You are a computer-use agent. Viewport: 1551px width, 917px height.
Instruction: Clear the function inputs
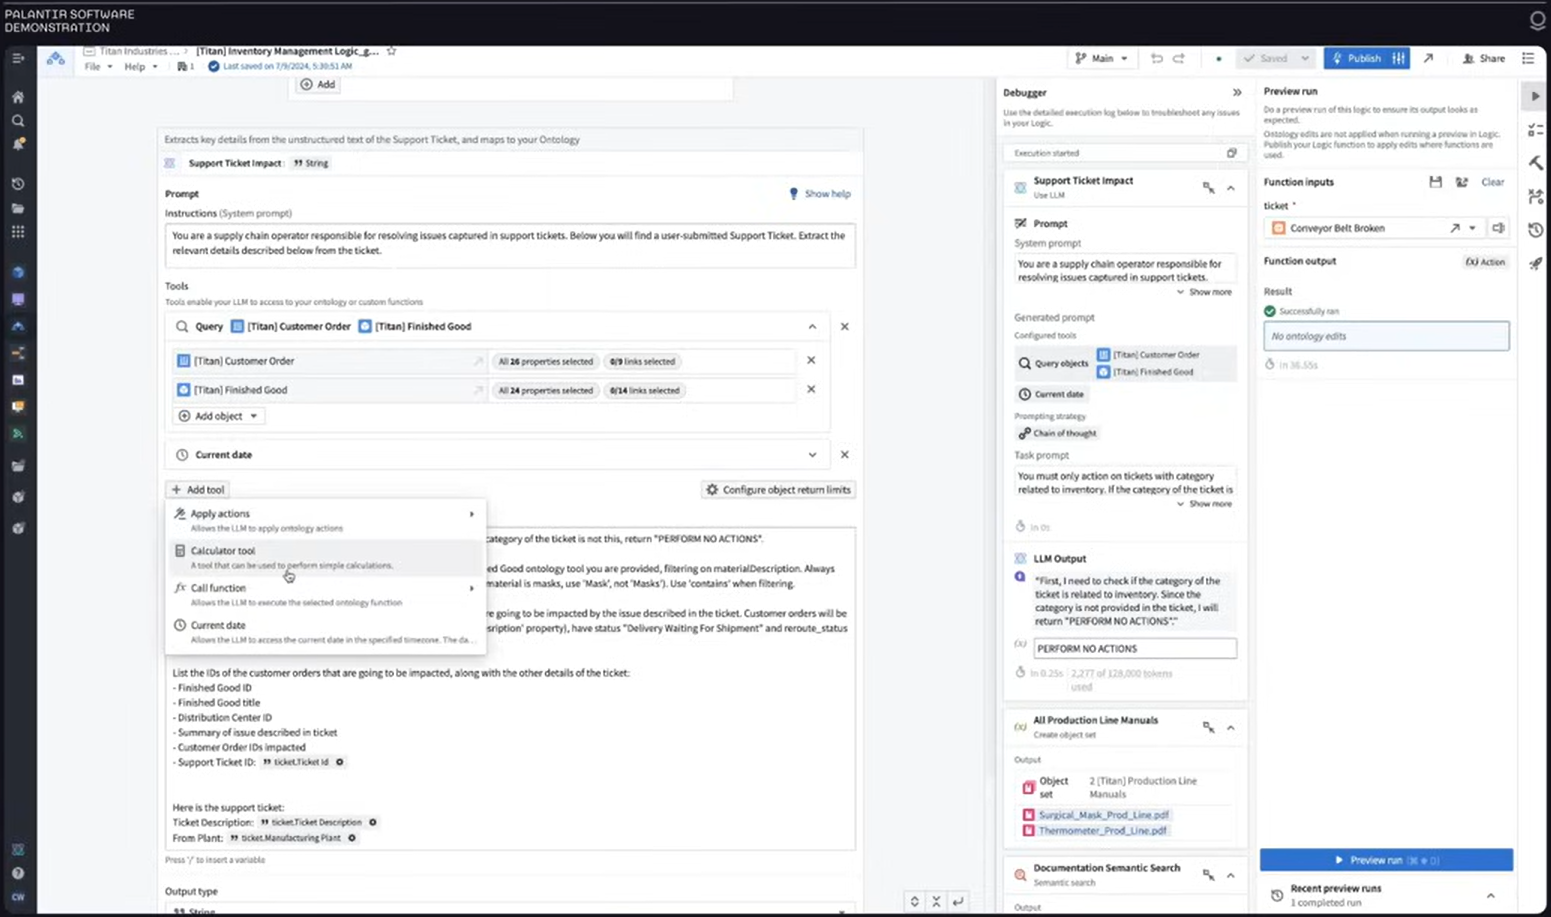click(1492, 182)
